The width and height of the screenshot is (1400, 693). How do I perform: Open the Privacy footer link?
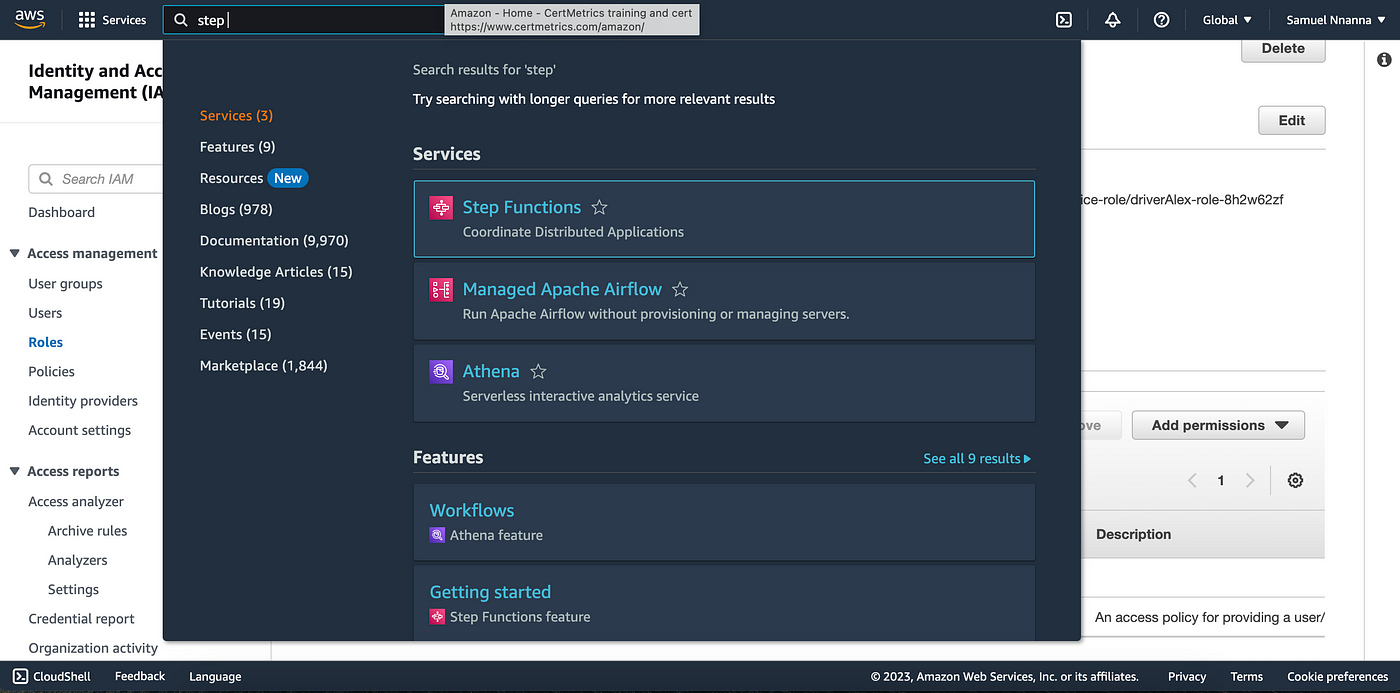coord(1187,676)
